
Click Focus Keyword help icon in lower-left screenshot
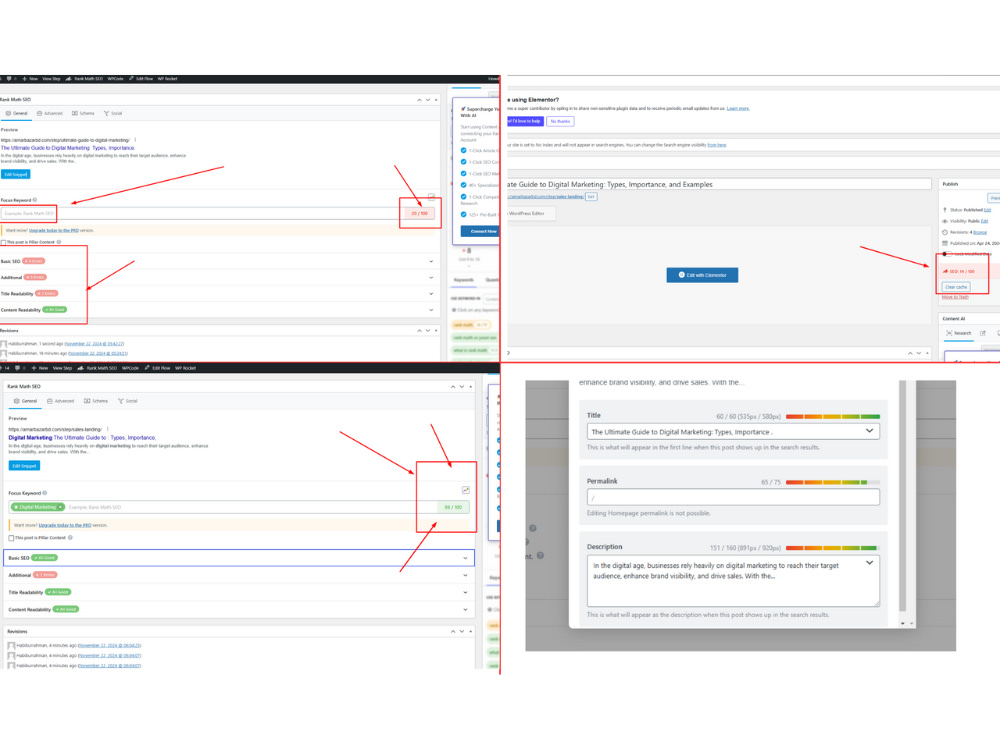coord(45,493)
